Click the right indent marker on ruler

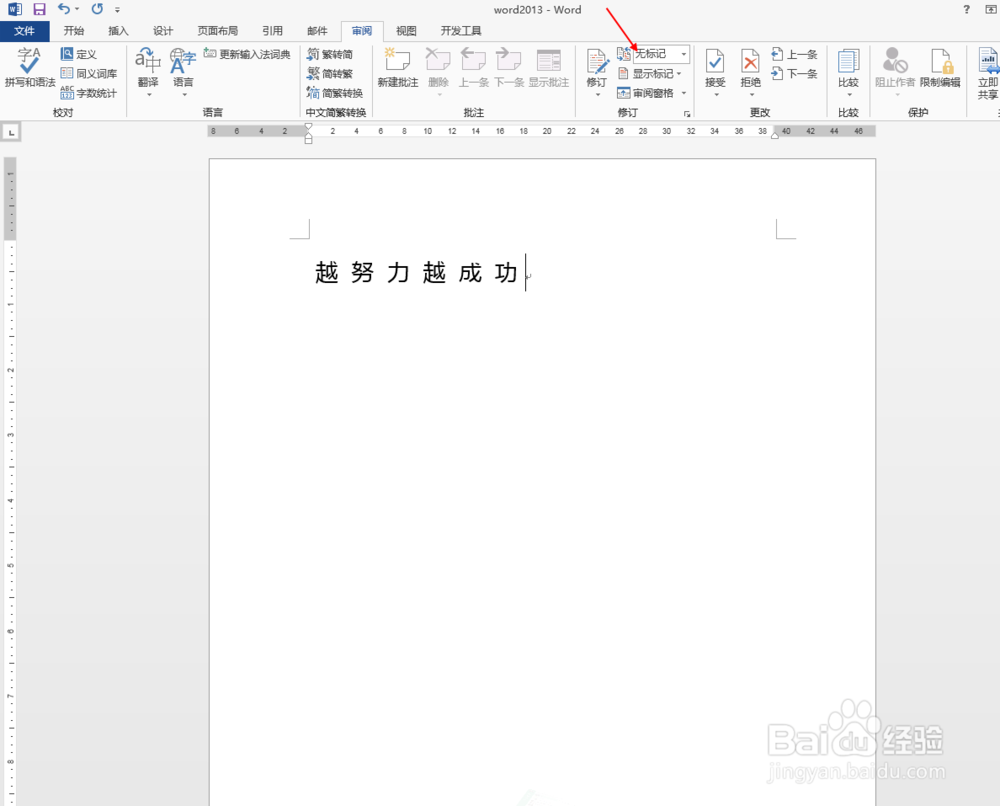click(x=775, y=135)
